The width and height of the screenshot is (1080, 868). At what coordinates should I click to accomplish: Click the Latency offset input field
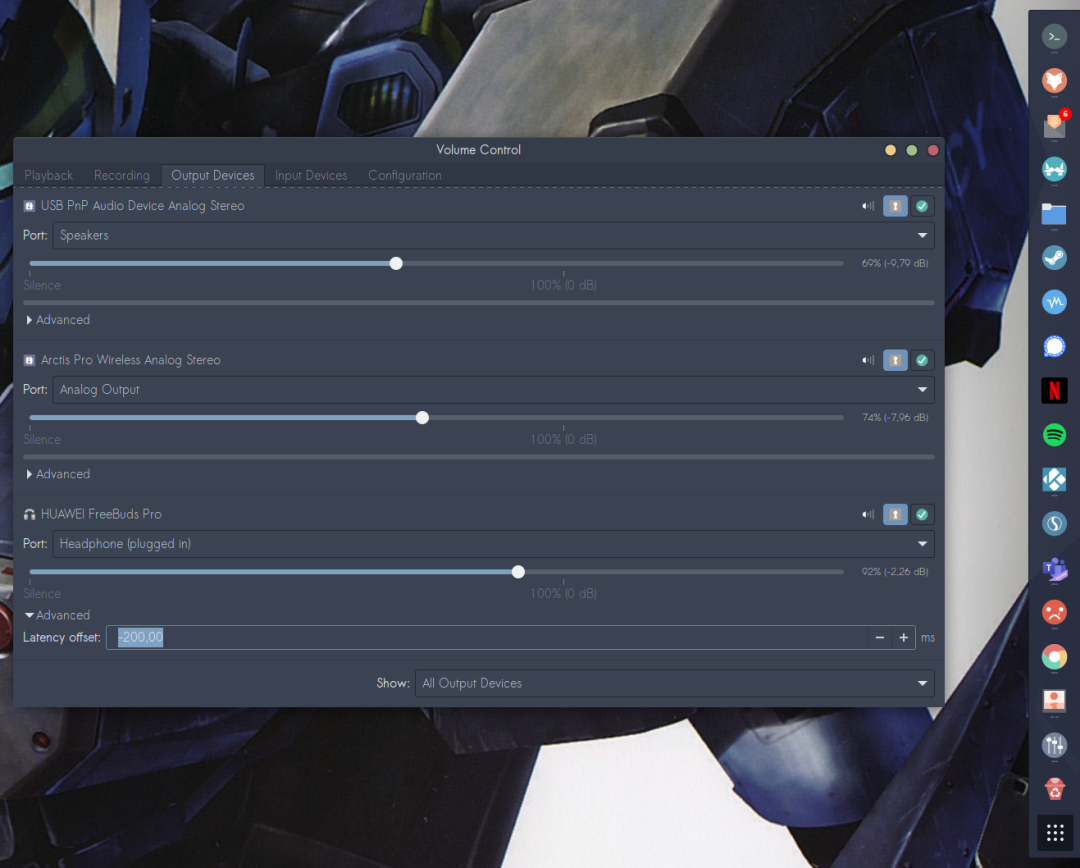[x=487, y=638]
